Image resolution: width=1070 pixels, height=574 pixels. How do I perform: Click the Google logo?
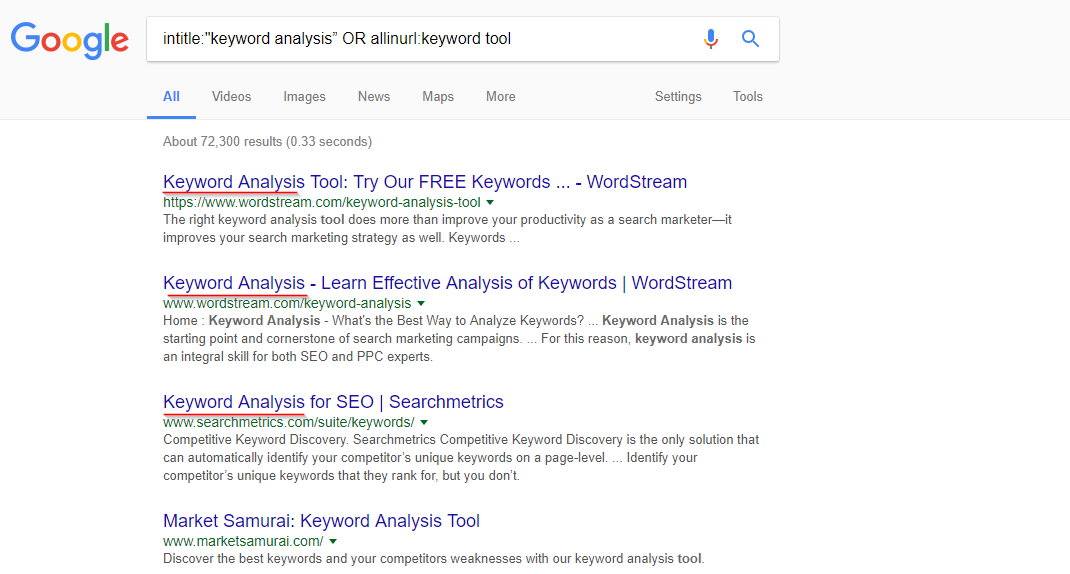pyautogui.click(x=70, y=40)
